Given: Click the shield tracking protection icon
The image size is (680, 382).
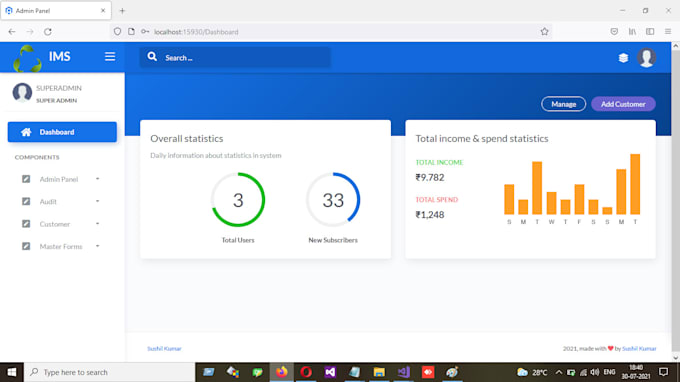Looking at the screenshot, I should (117, 31).
